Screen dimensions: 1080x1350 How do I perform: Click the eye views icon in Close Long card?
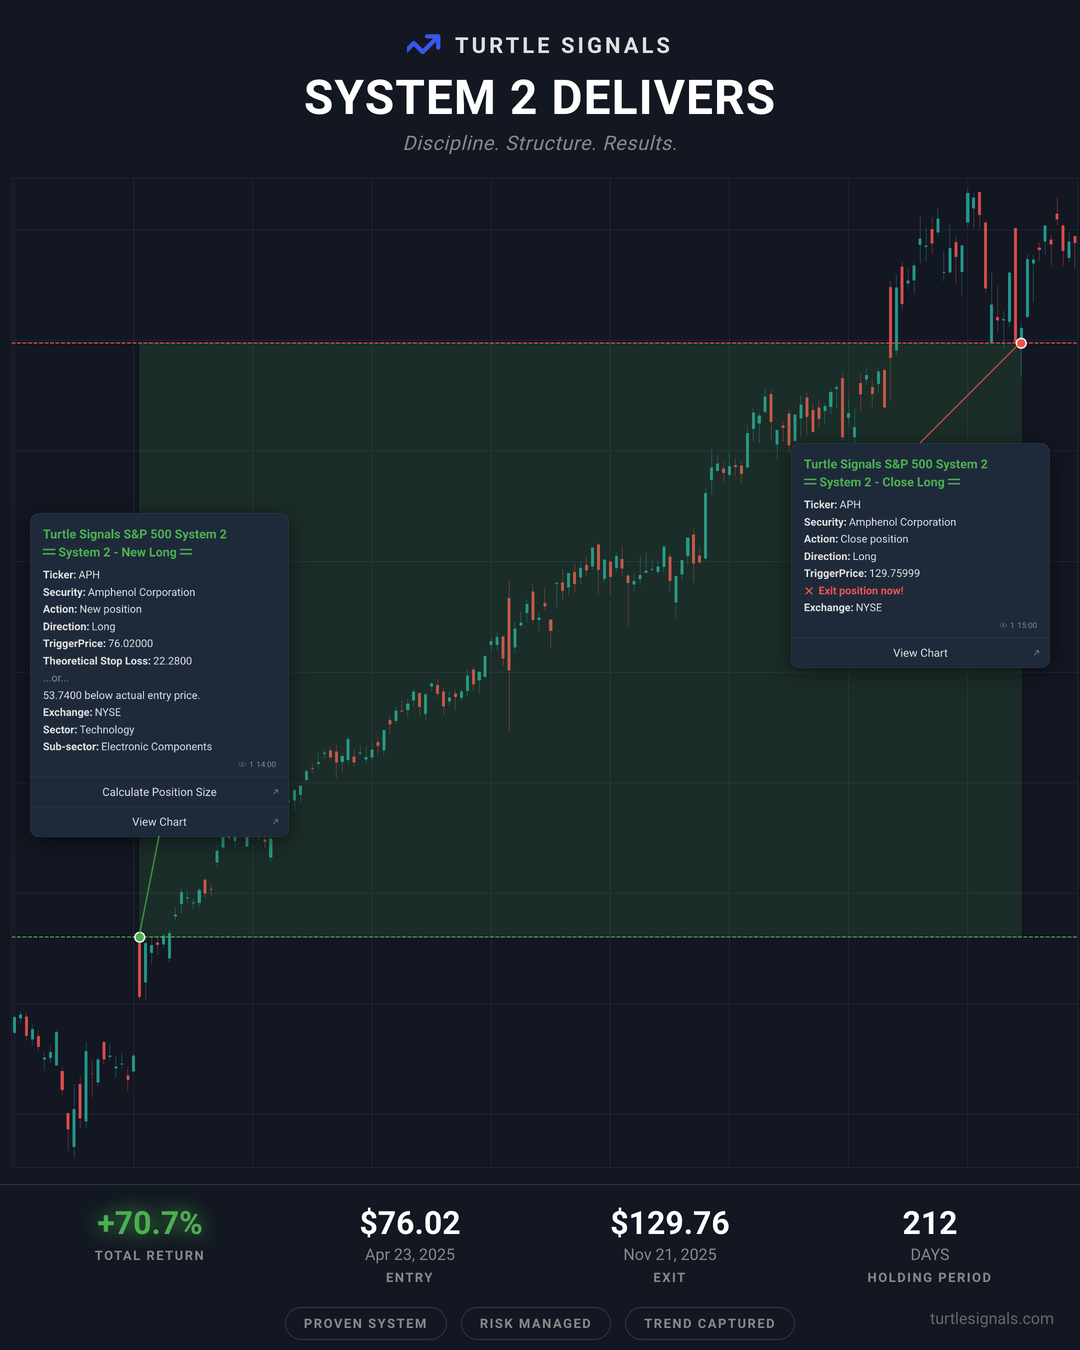(1003, 626)
